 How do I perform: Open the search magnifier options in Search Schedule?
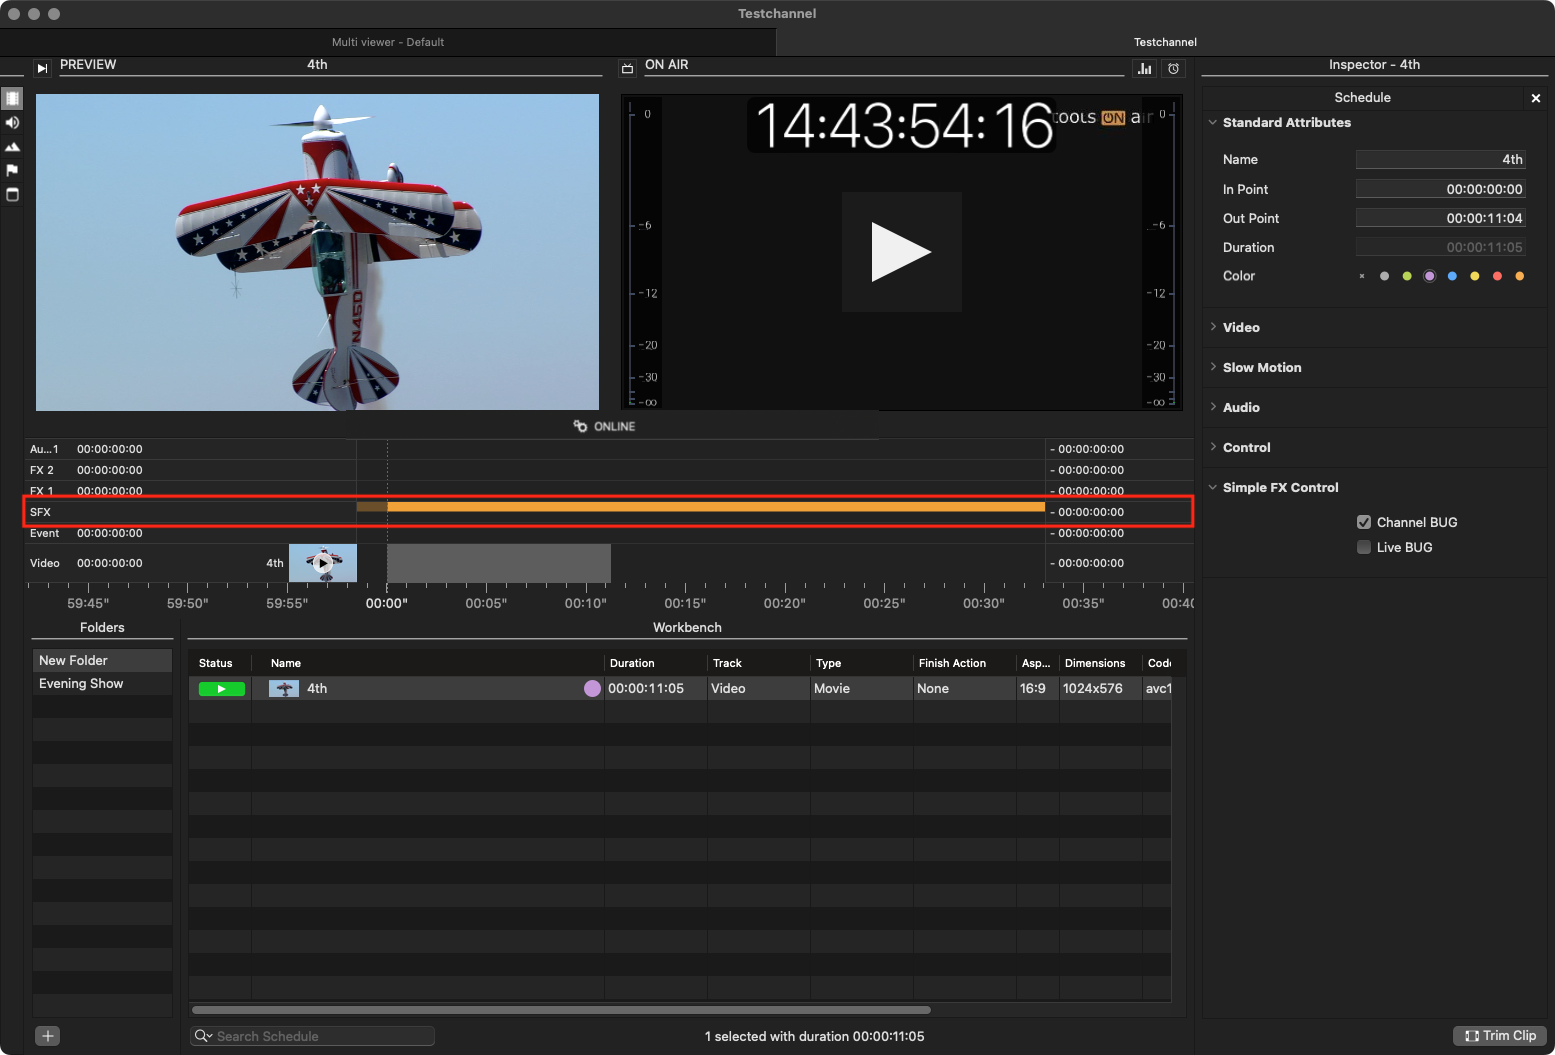[x=203, y=1036]
